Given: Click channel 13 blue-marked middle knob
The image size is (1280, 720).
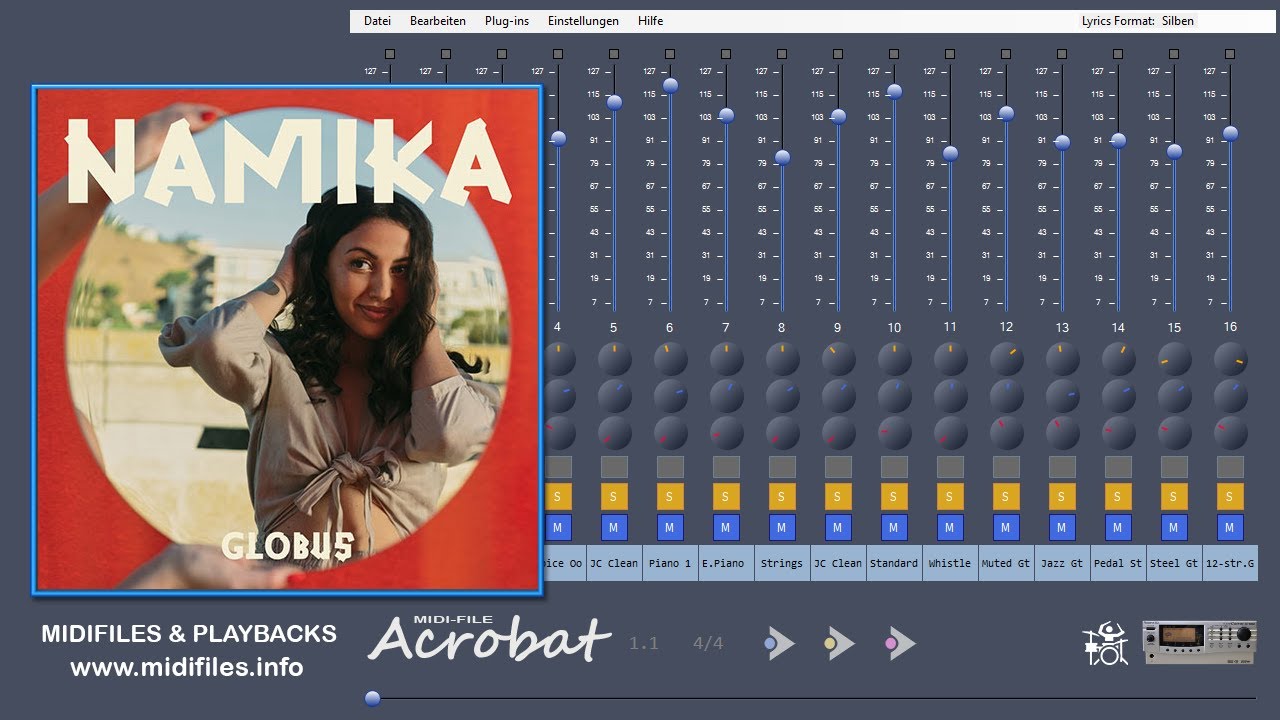Looking at the screenshot, I should coord(1062,396).
